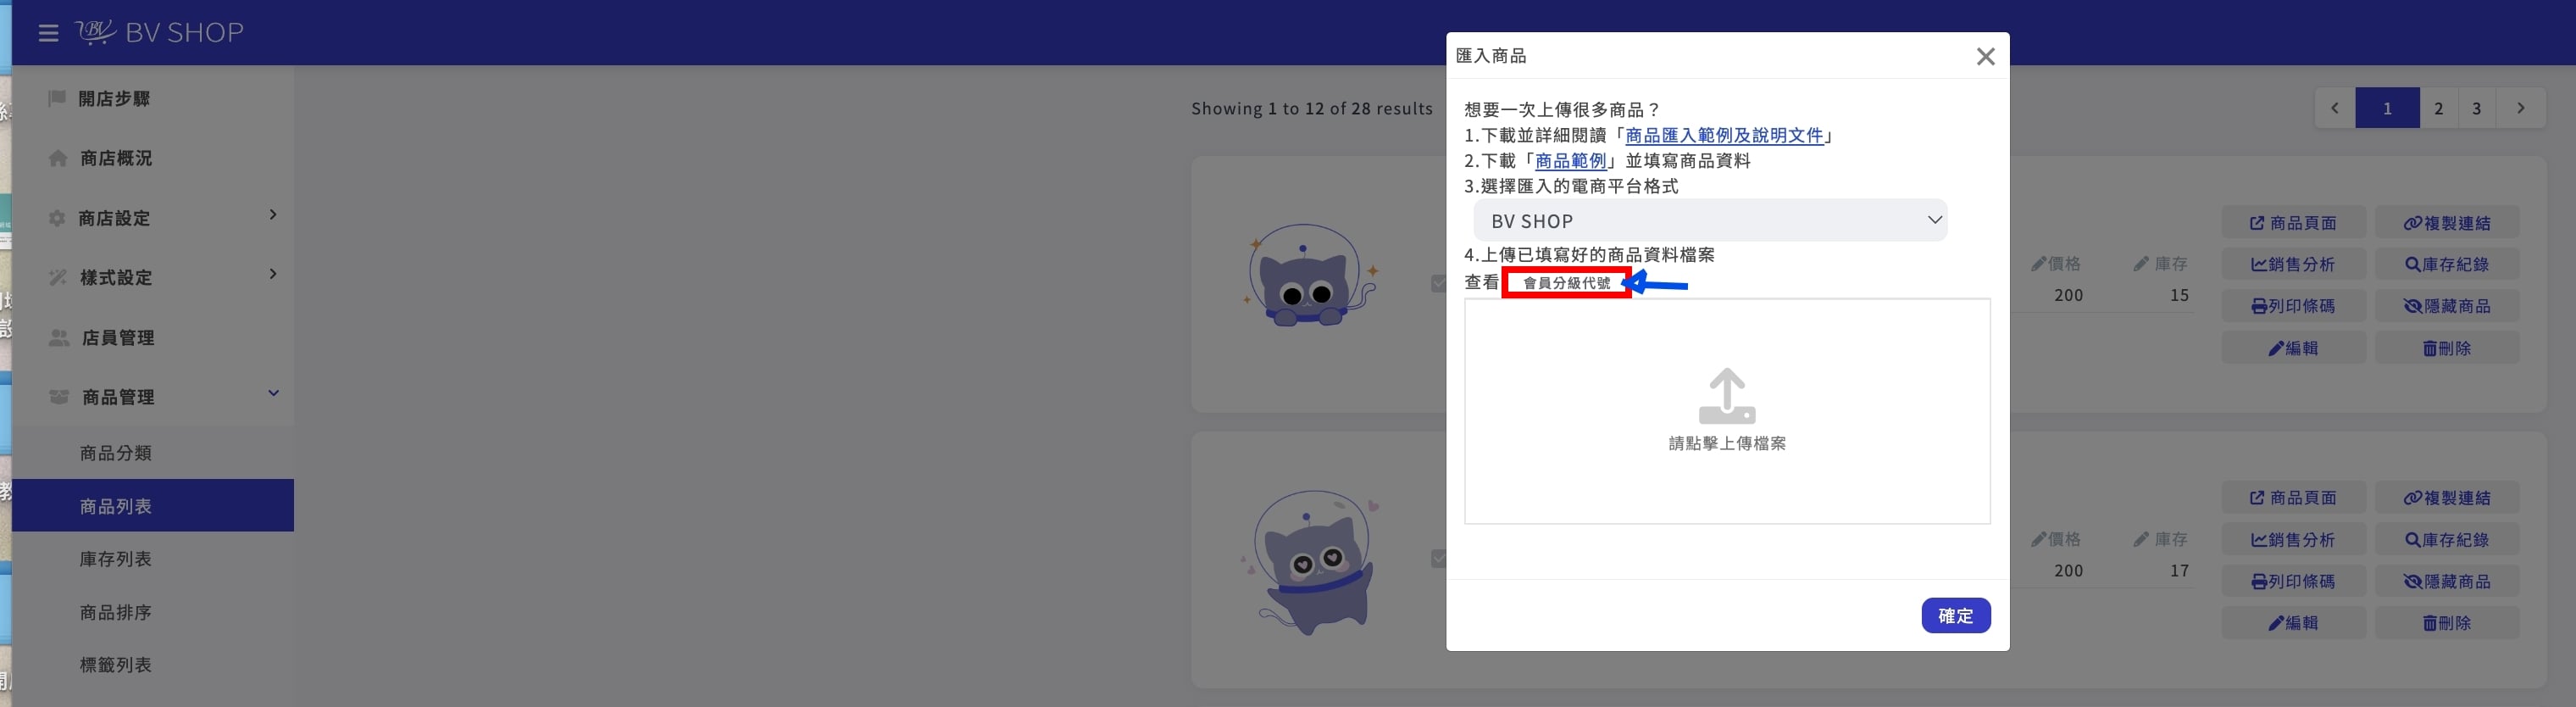
Task: Go to the previous results page
Action: pyautogui.click(x=2335, y=108)
